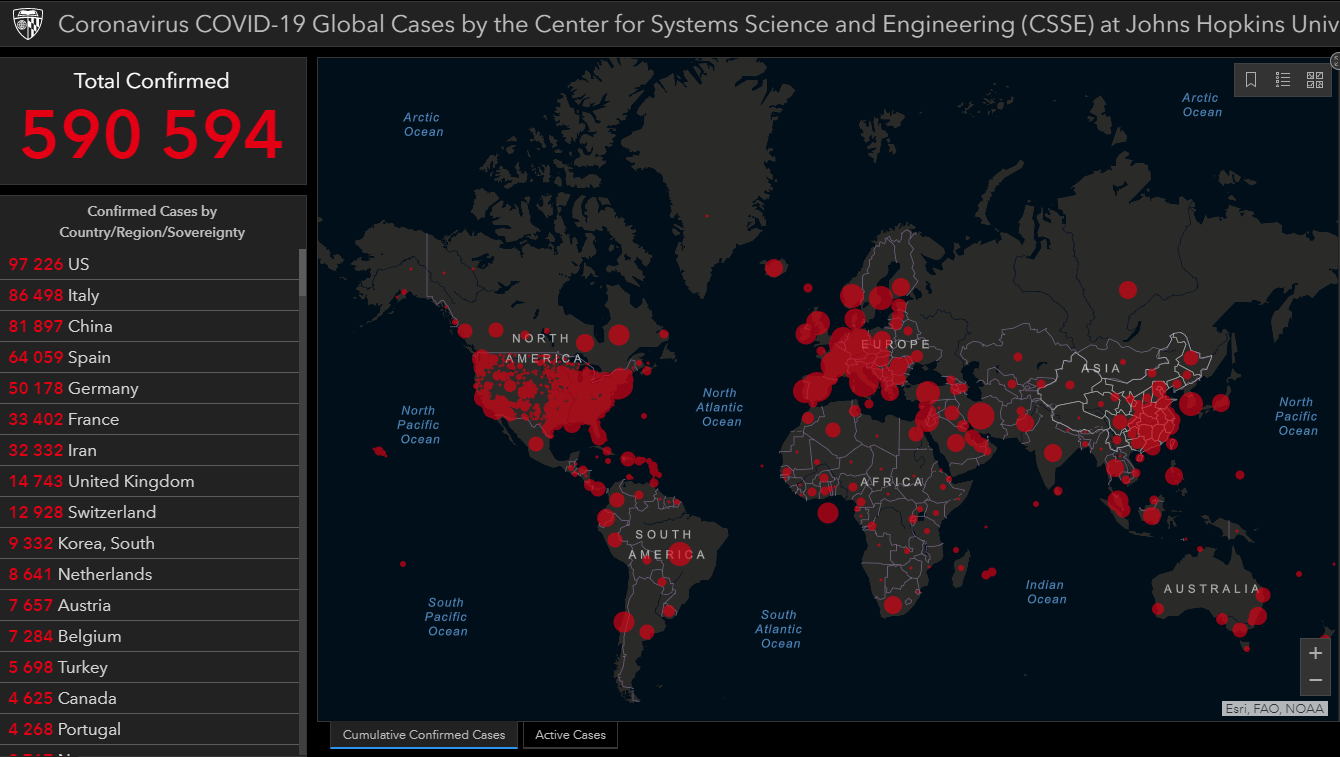Select US in the country list
The height and width of the screenshot is (757, 1340).
pyautogui.click(x=150, y=264)
